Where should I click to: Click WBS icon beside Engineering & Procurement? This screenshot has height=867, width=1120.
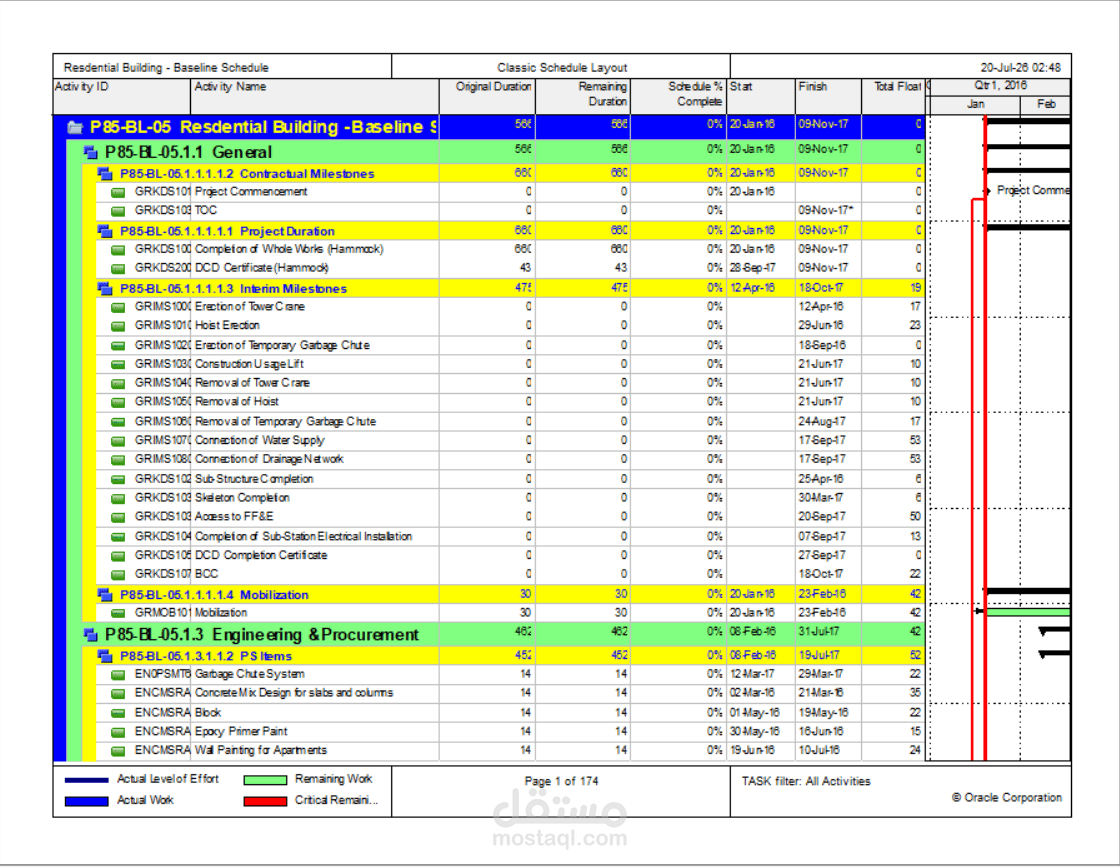[90, 635]
